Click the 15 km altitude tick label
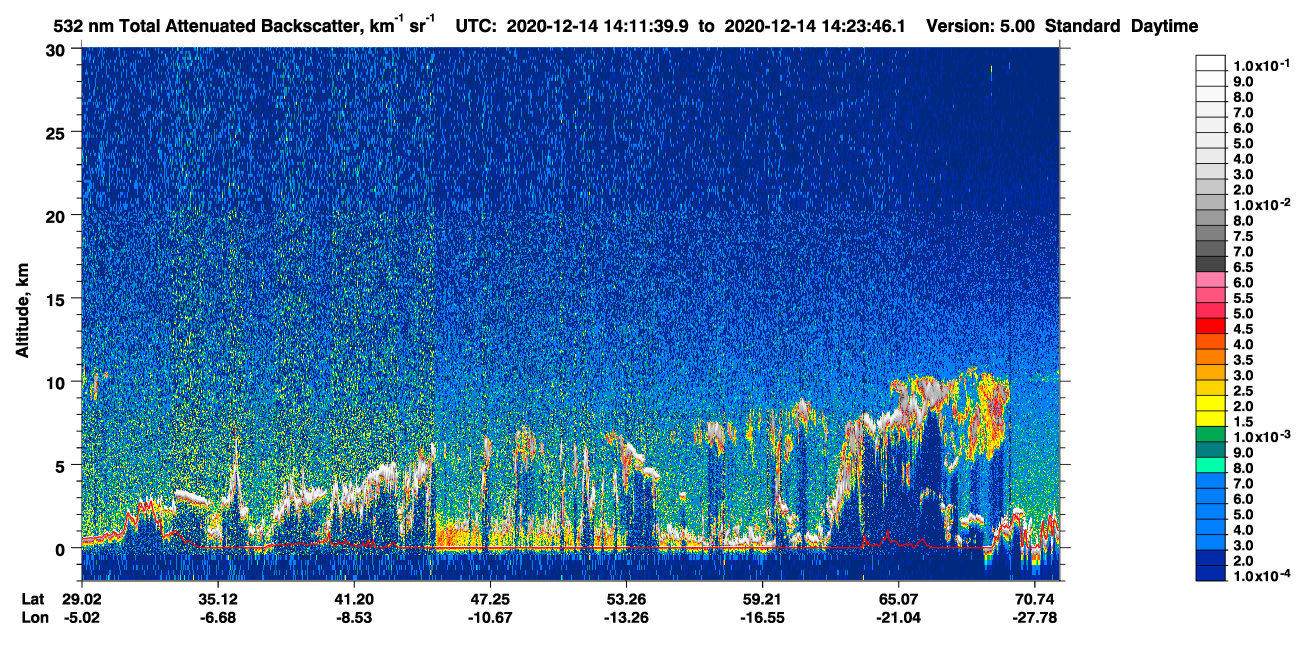 [x=57, y=299]
